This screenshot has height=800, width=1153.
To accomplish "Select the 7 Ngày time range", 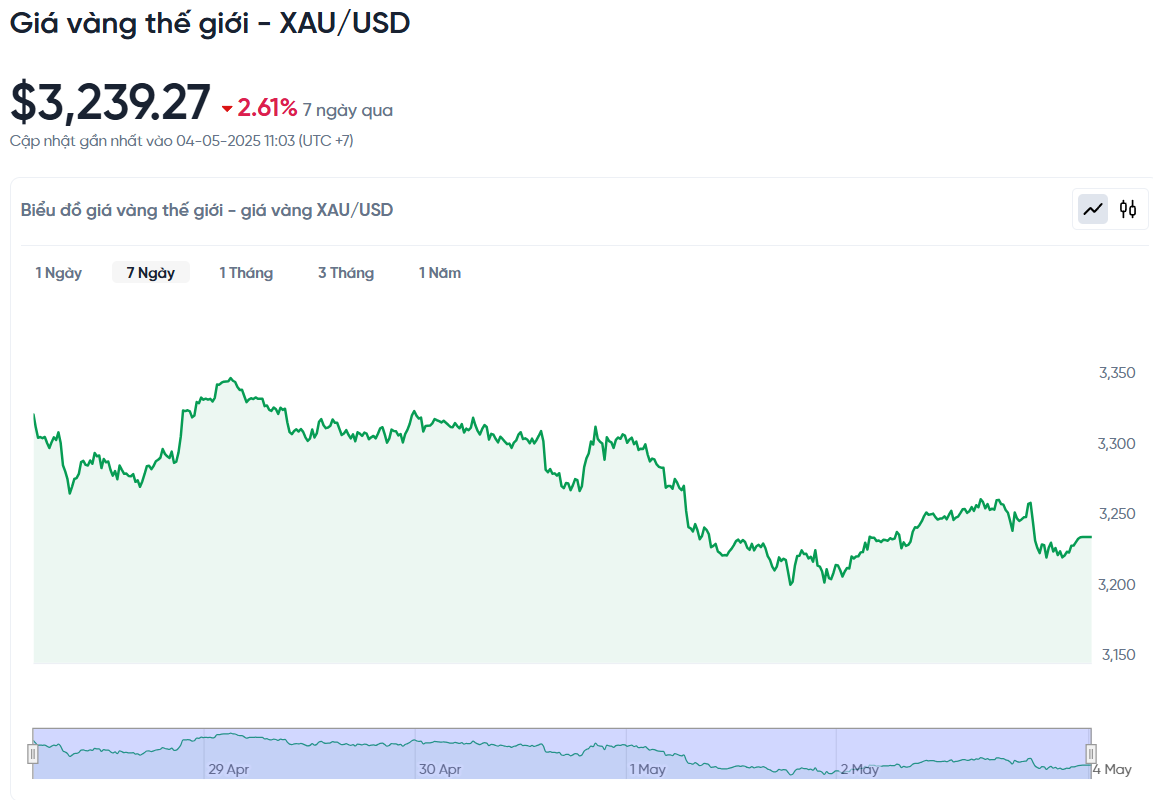I will point(151,273).
